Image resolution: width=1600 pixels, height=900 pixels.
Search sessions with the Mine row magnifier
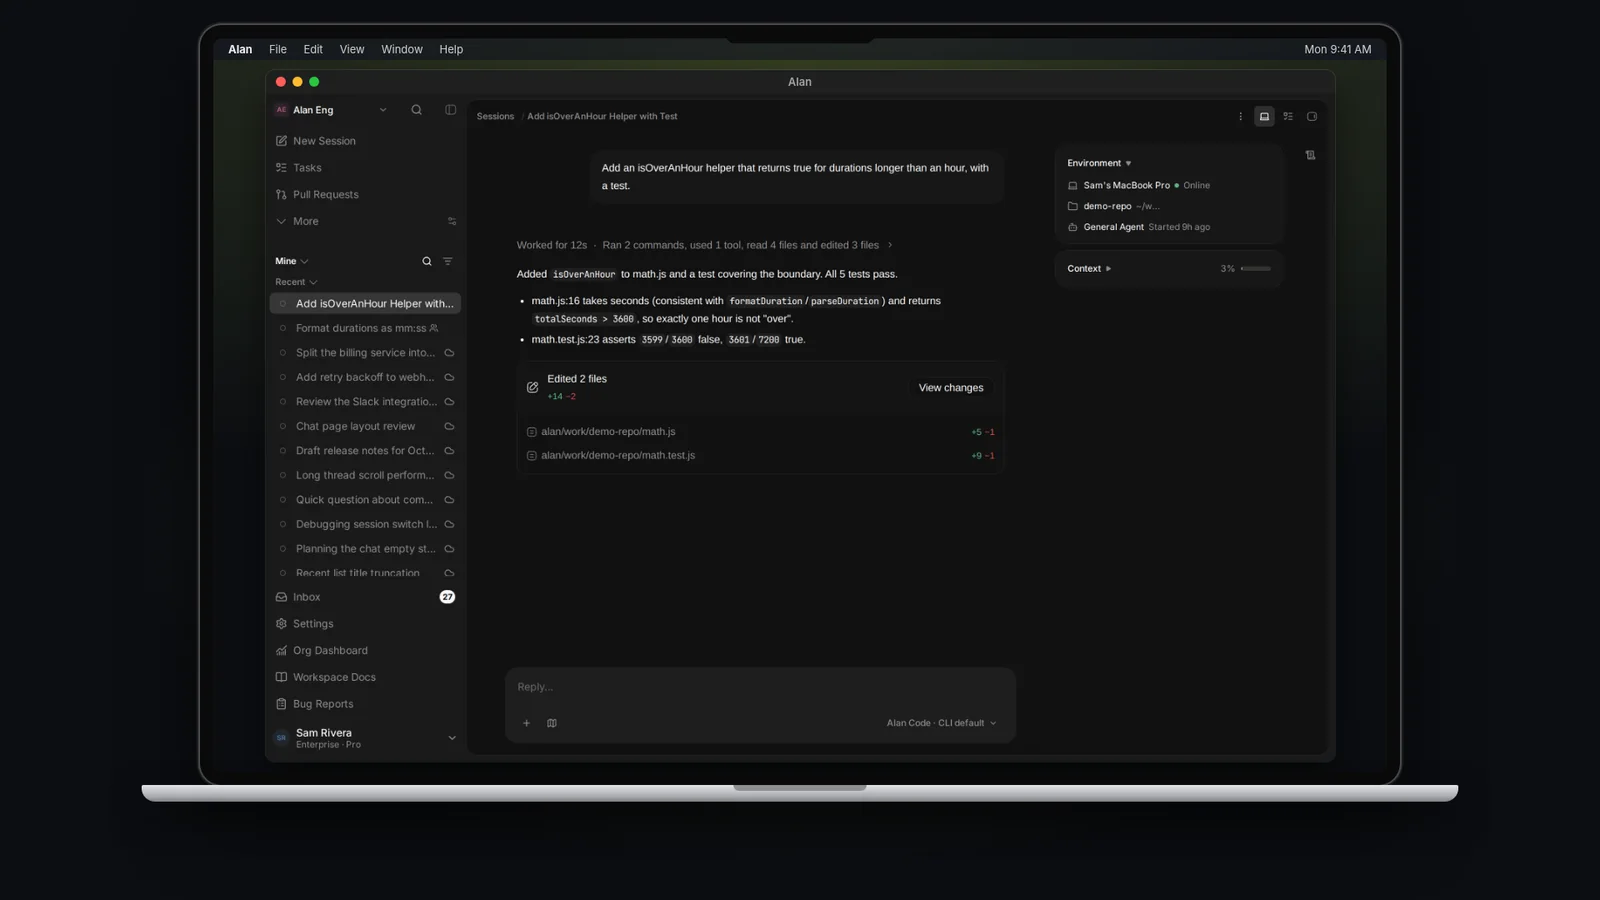pos(427,261)
